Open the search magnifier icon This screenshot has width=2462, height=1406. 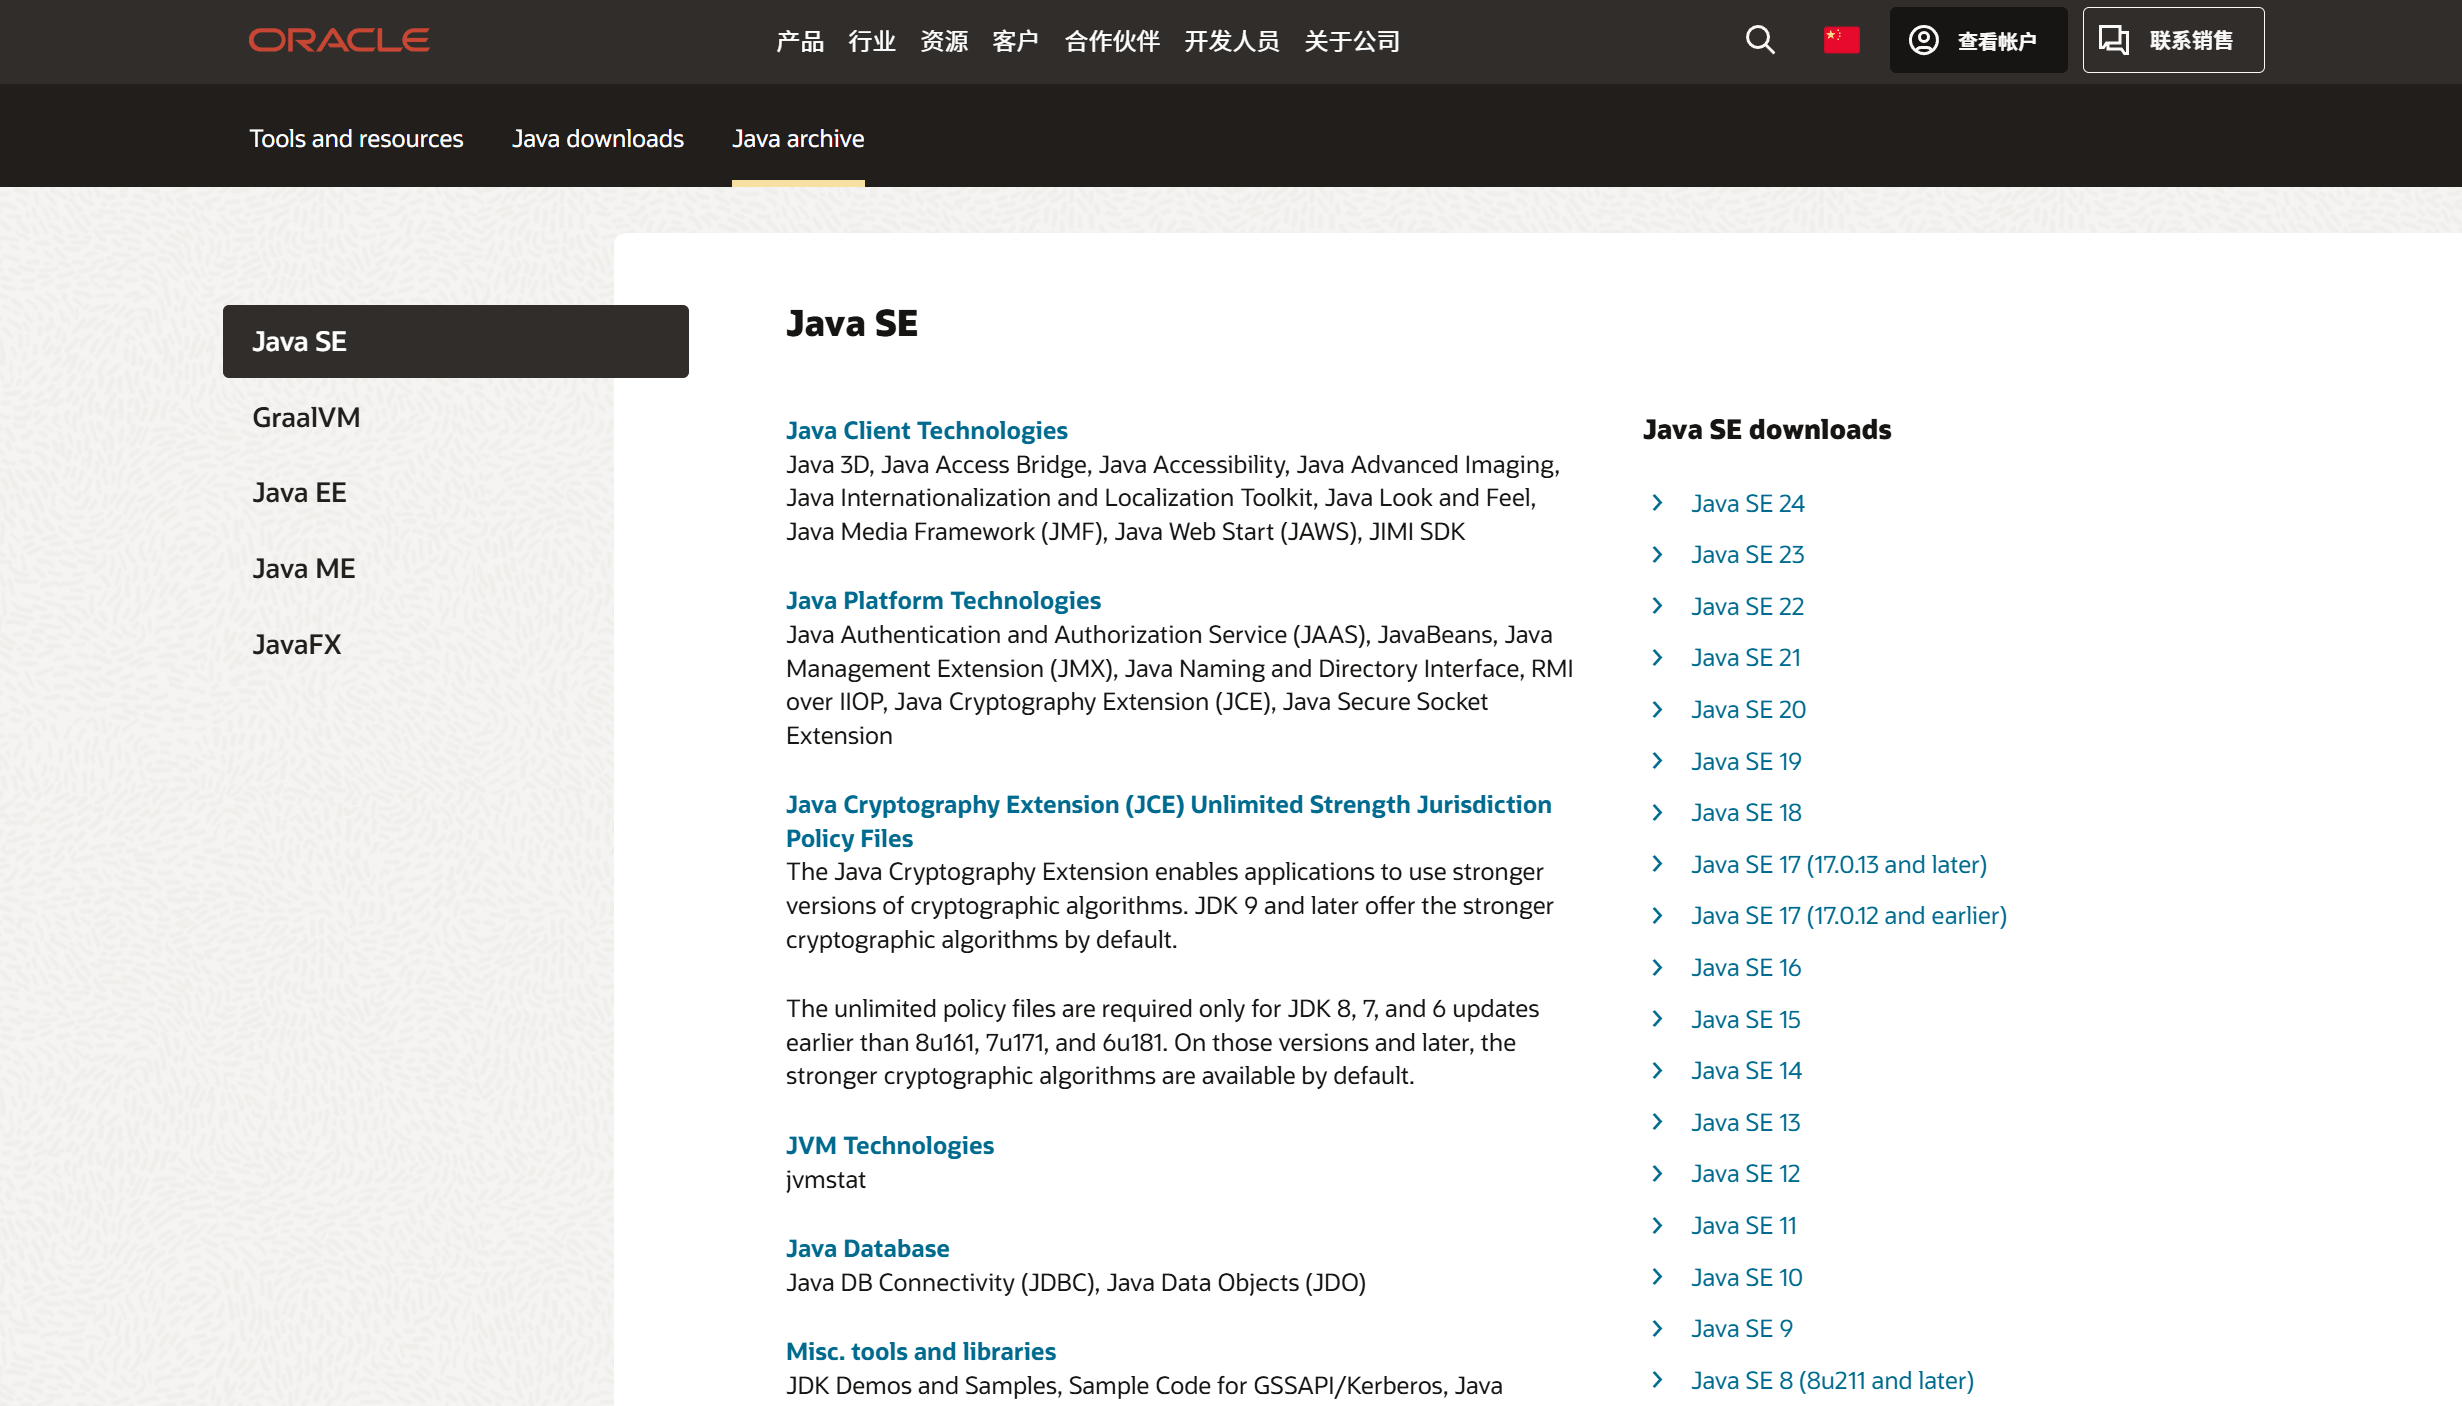[1759, 40]
